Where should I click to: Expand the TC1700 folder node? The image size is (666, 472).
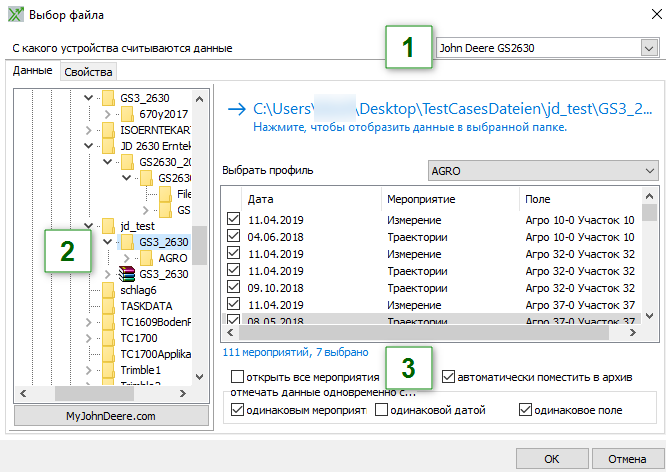coord(88,338)
